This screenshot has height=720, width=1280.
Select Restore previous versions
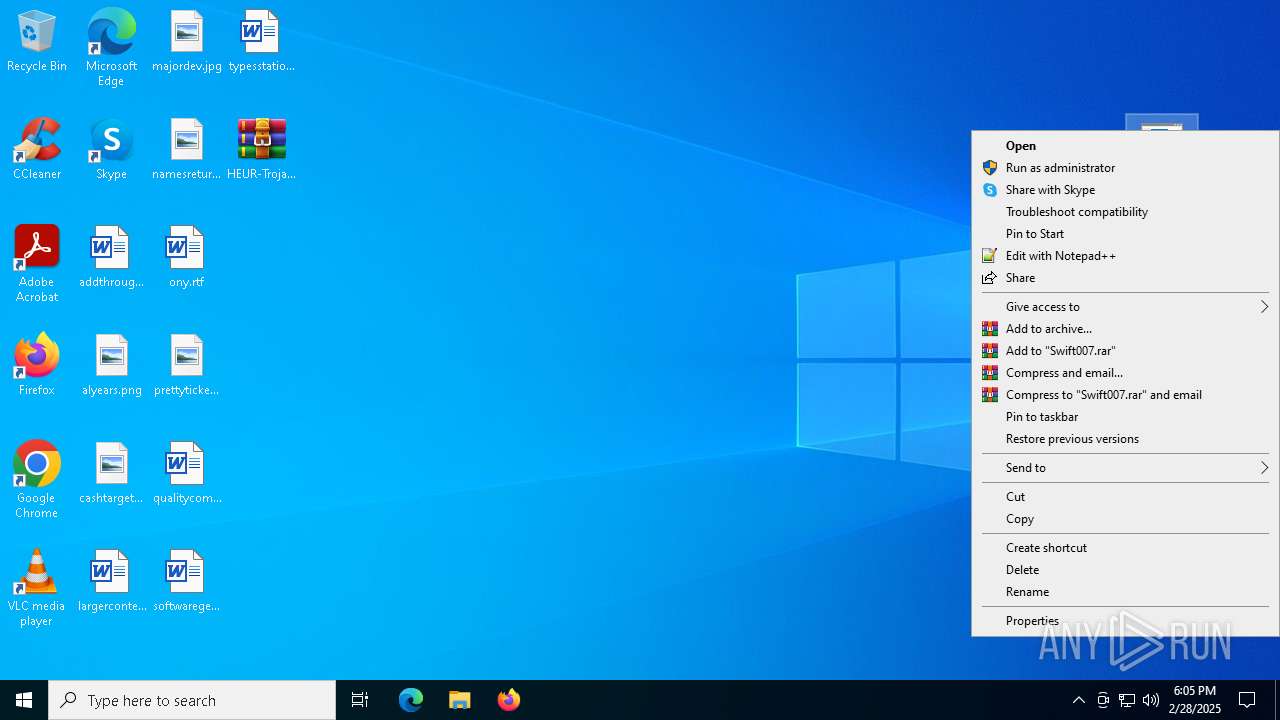(1125, 439)
